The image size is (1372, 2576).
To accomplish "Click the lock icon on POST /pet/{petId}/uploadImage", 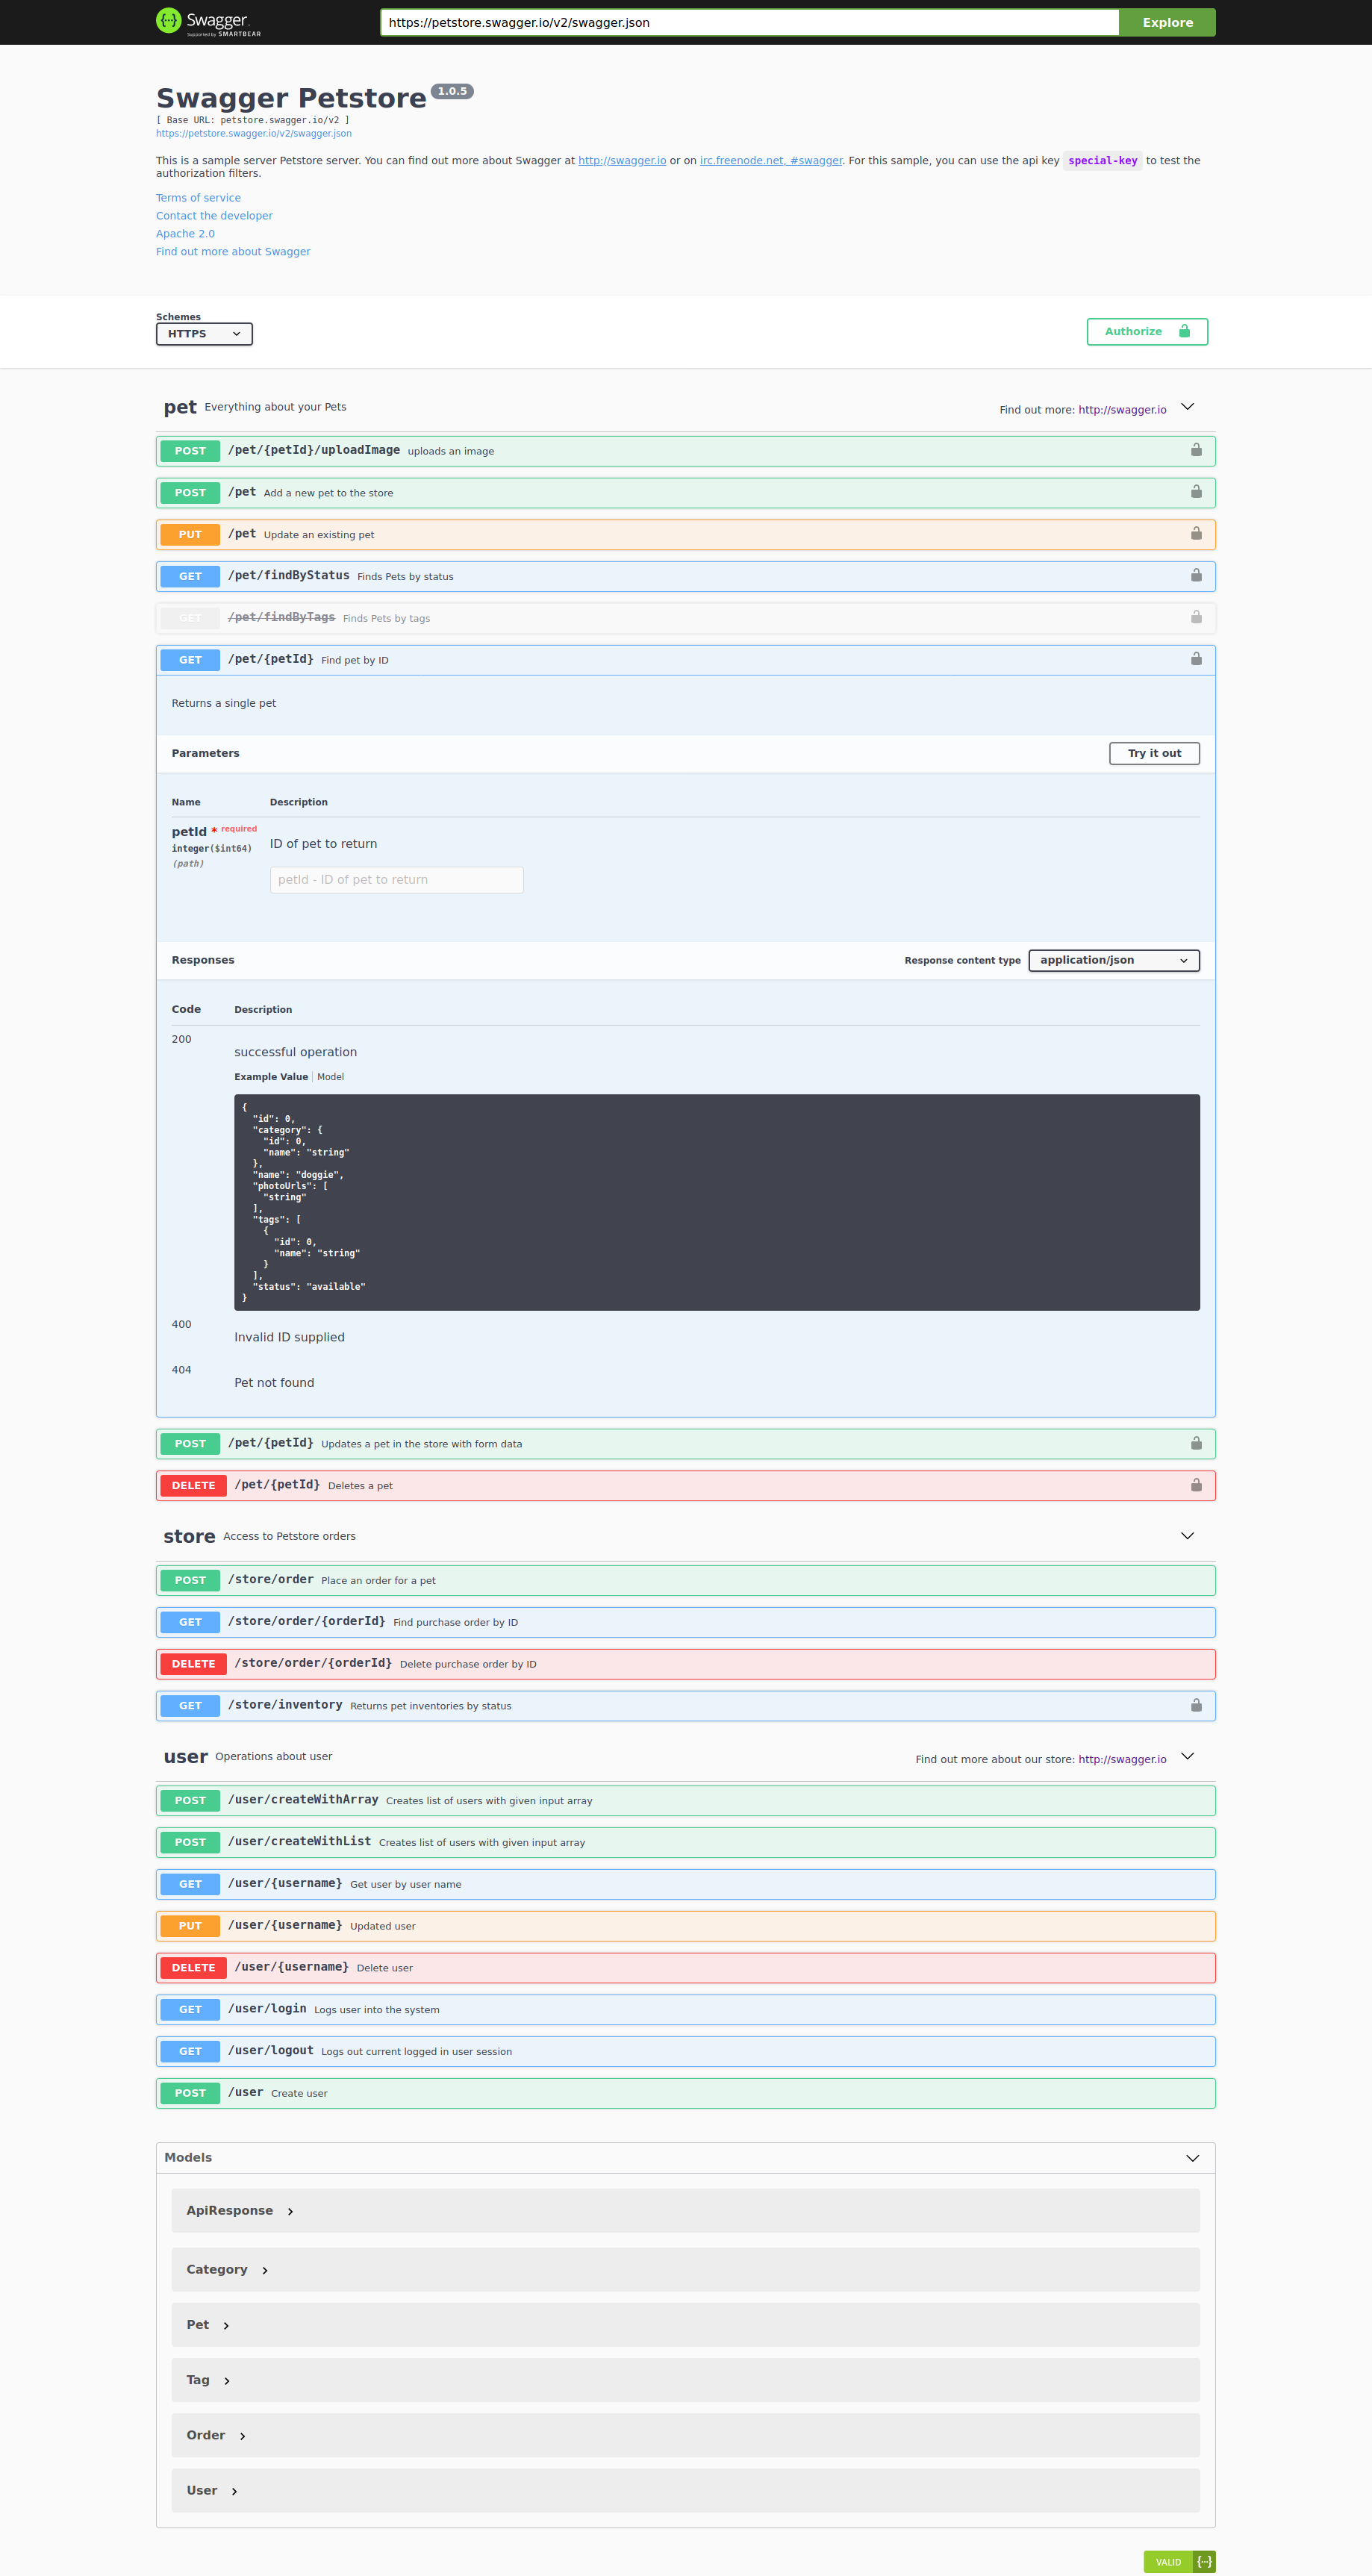I will (1196, 450).
